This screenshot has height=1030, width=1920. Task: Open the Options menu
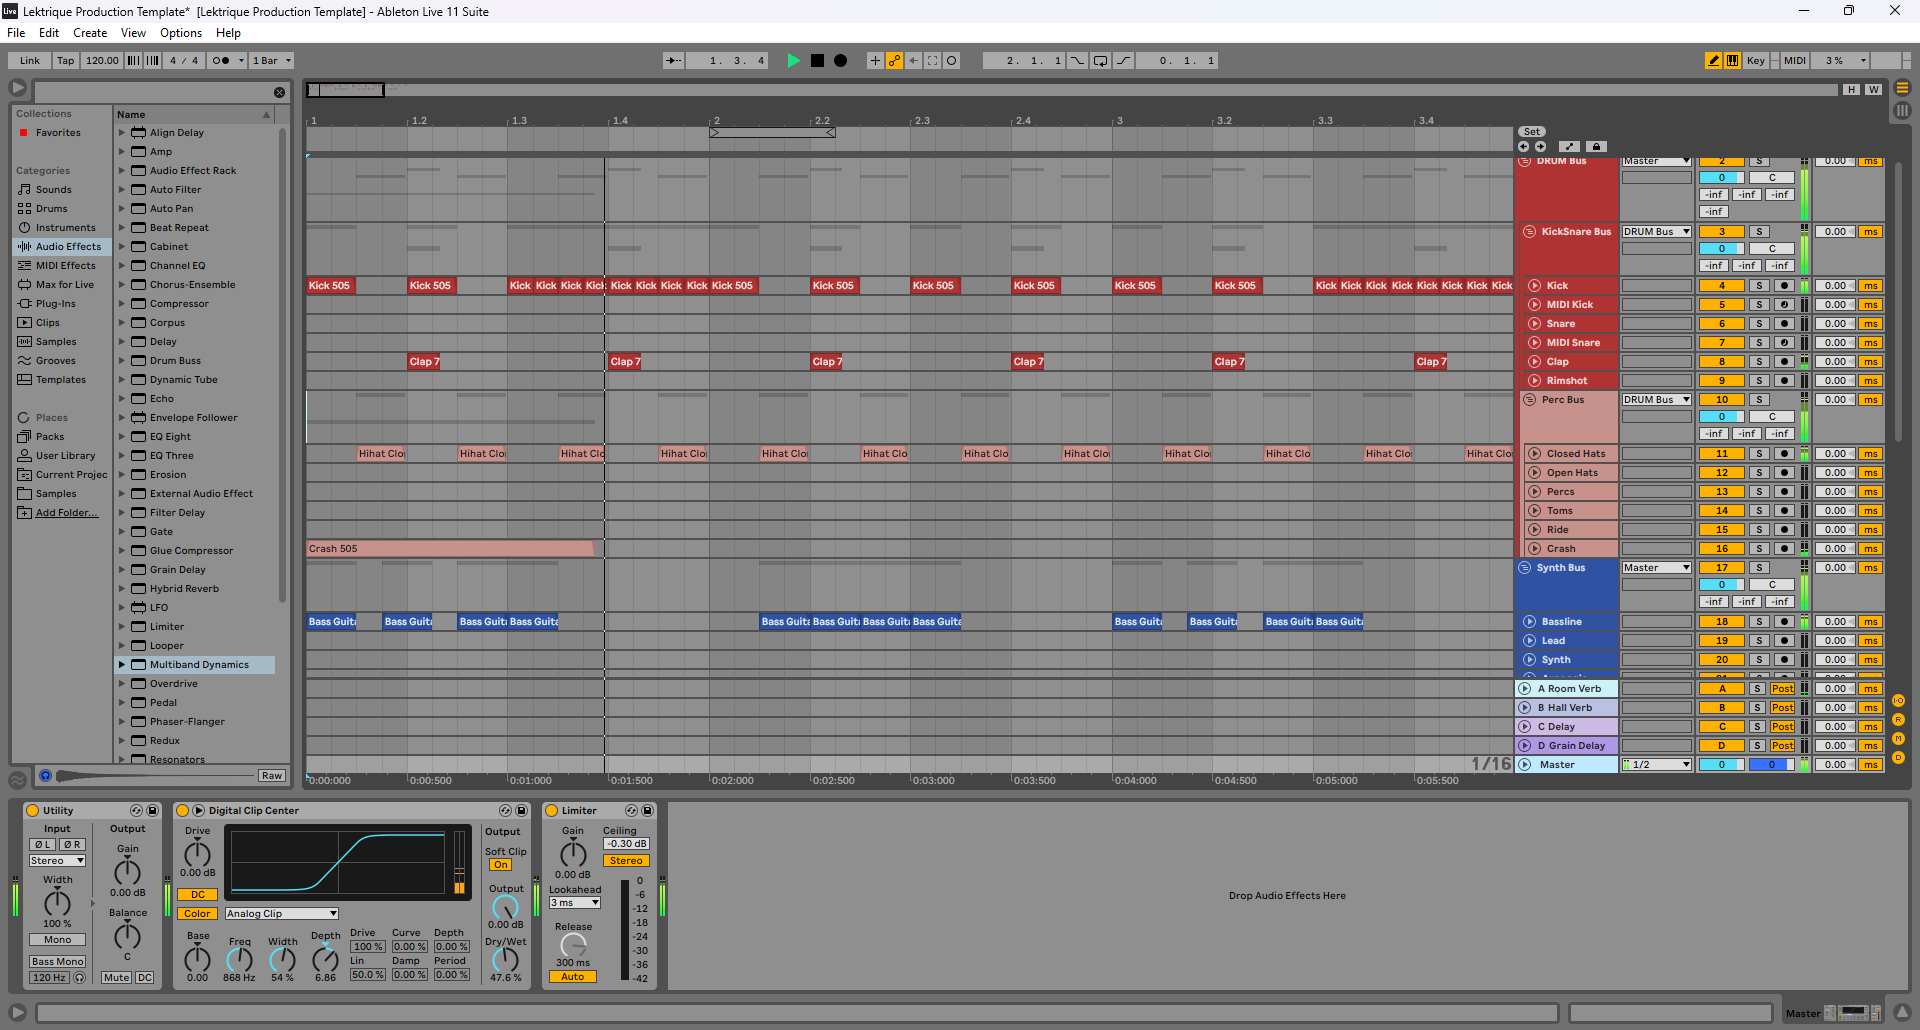click(180, 32)
